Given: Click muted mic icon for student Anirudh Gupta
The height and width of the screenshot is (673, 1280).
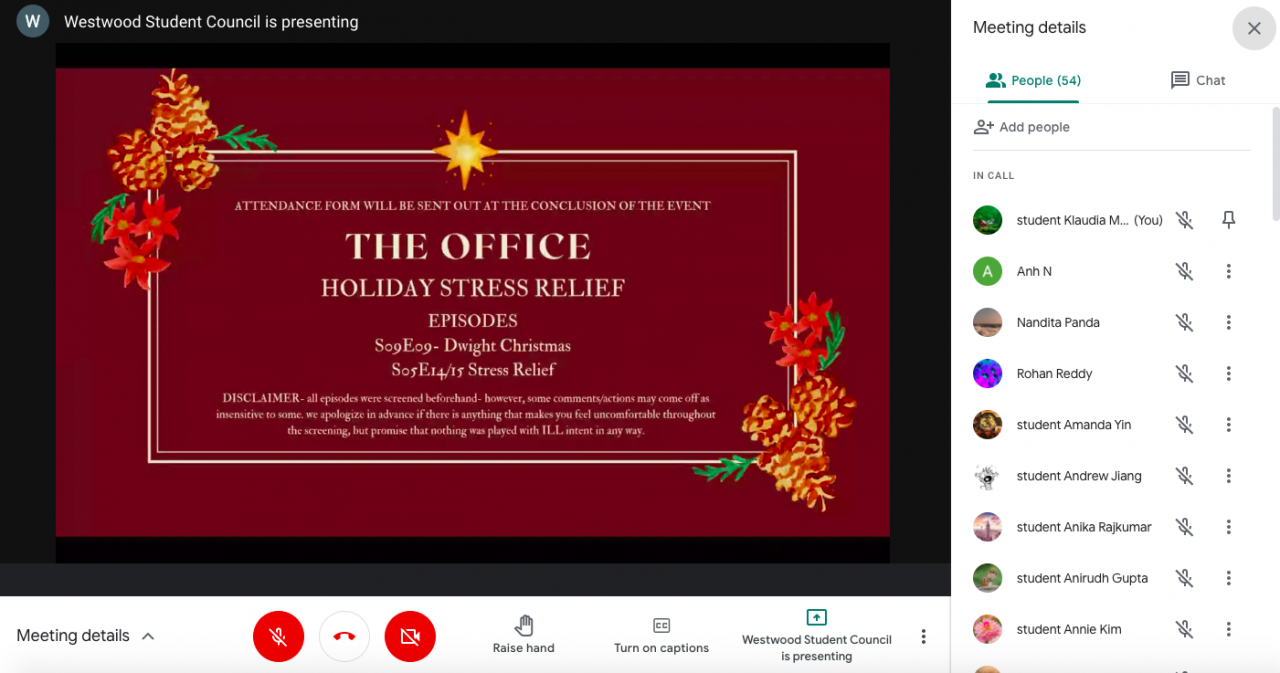Looking at the screenshot, I should click(x=1185, y=578).
